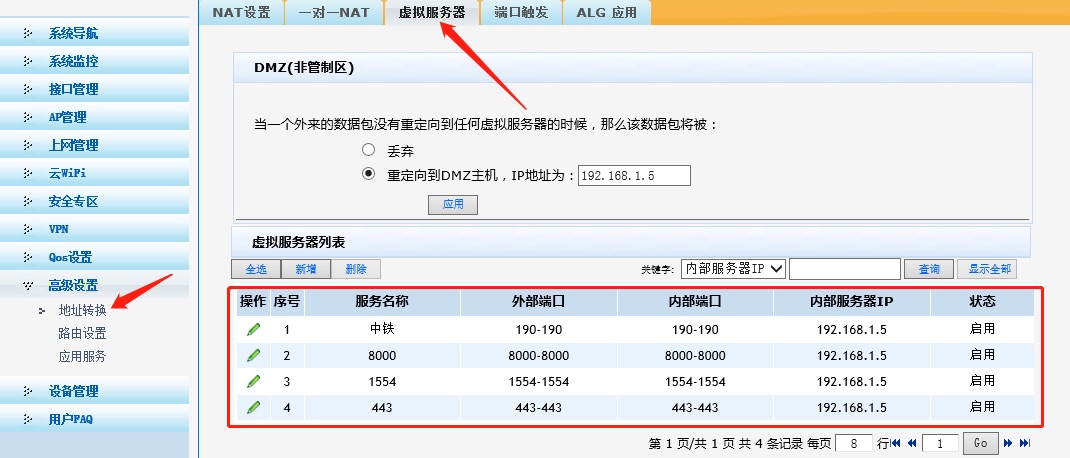1070x458 pixels.
Task: Open 应用服务 submenu item
Action: 83,357
